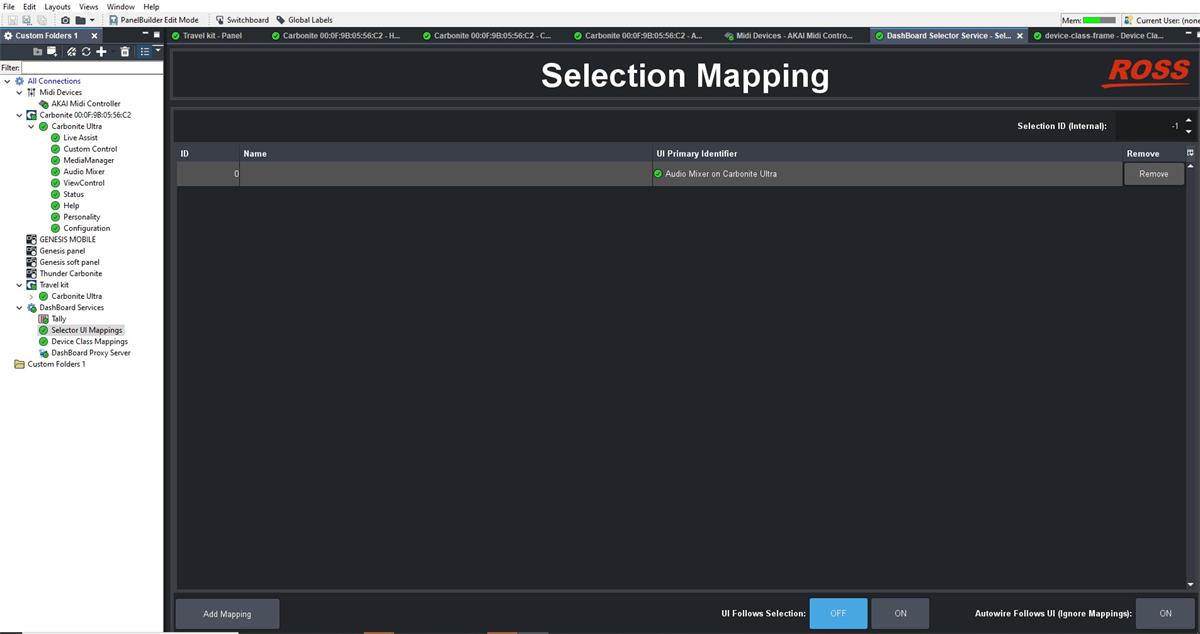Collapse Carbonite Ultra under Carbonite 00:0F:9B node

[31, 126]
